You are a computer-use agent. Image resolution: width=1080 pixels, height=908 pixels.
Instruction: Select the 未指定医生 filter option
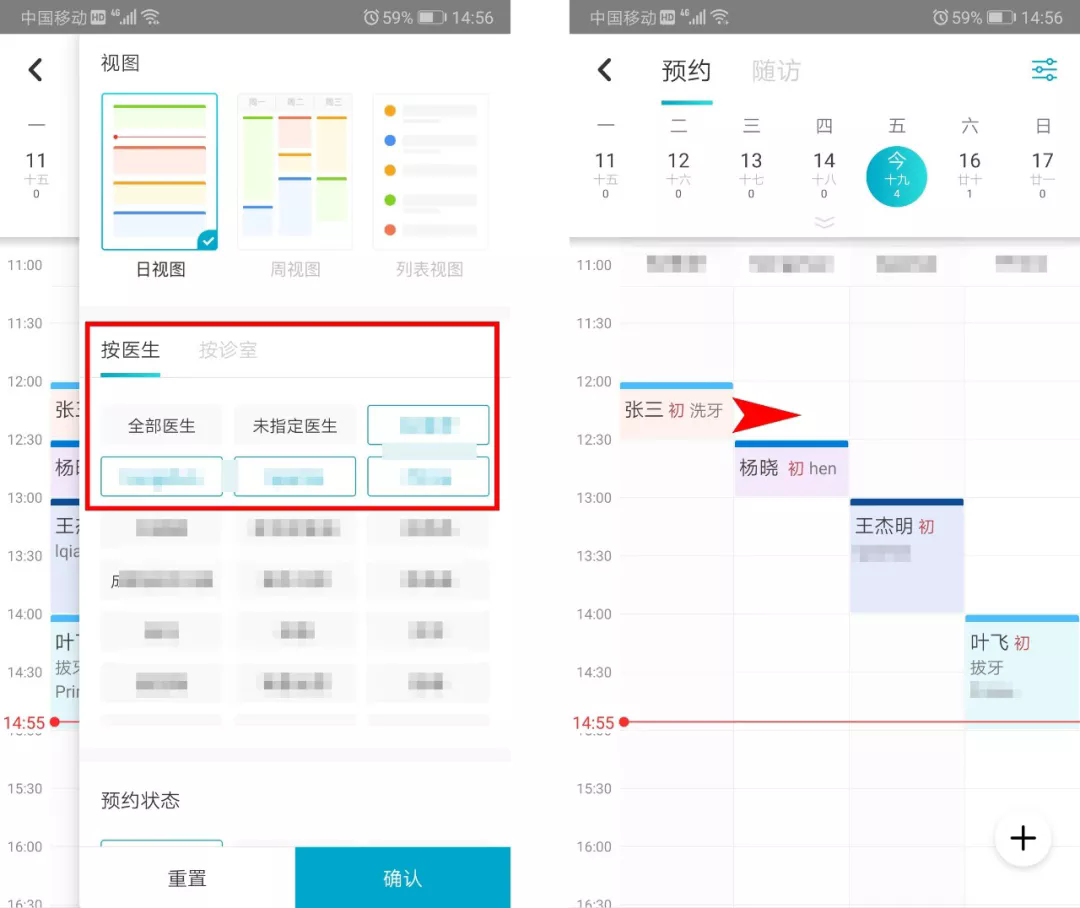coord(295,426)
